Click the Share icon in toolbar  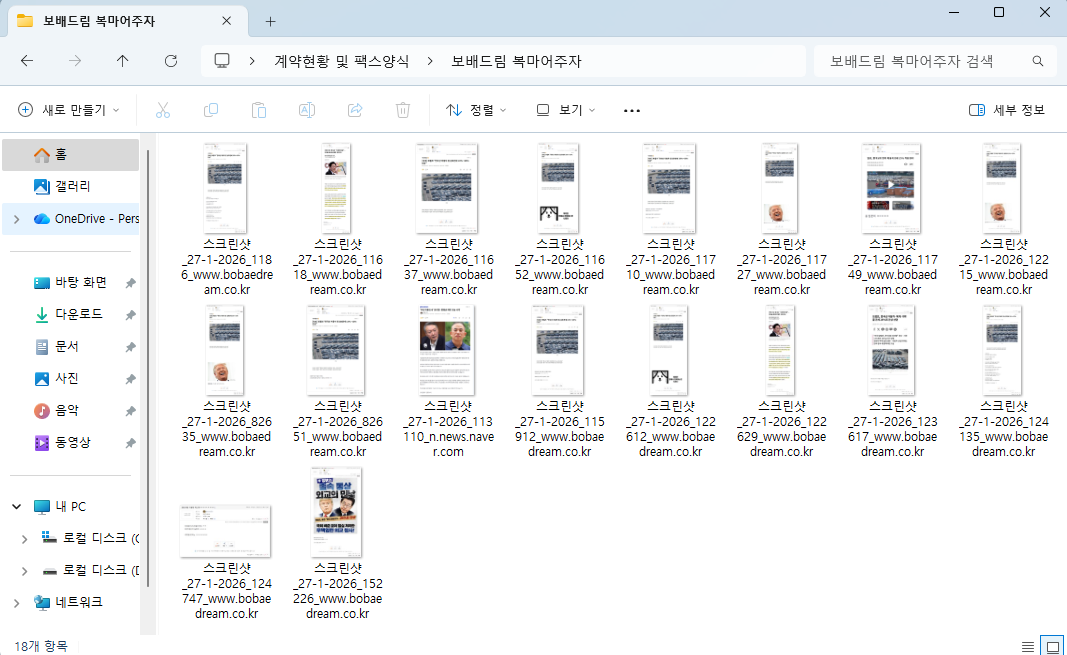(355, 110)
